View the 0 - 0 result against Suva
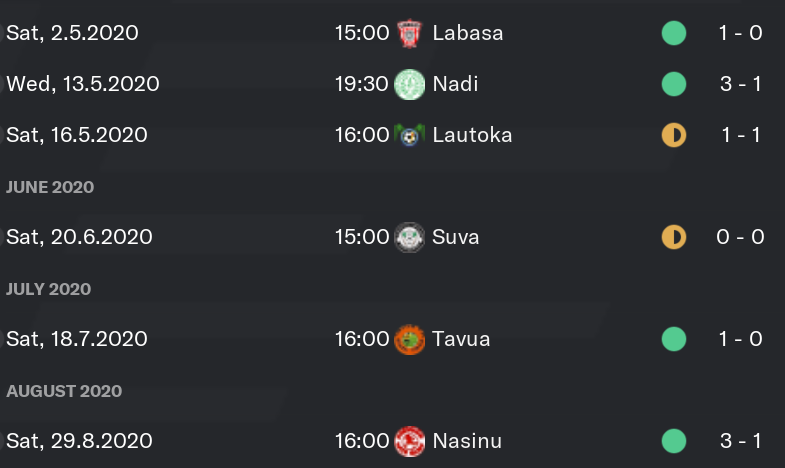Viewport: 785px width, 468px height. click(x=740, y=237)
